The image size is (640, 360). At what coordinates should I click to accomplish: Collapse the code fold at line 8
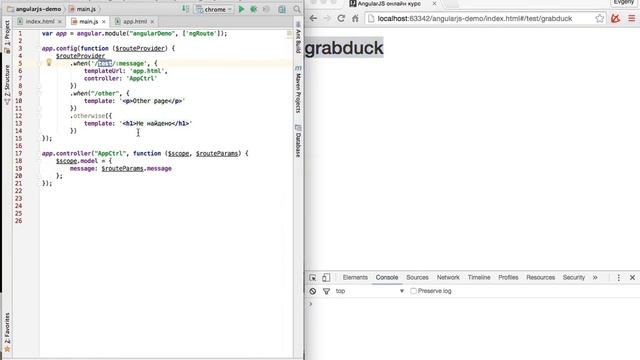(40, 86)
